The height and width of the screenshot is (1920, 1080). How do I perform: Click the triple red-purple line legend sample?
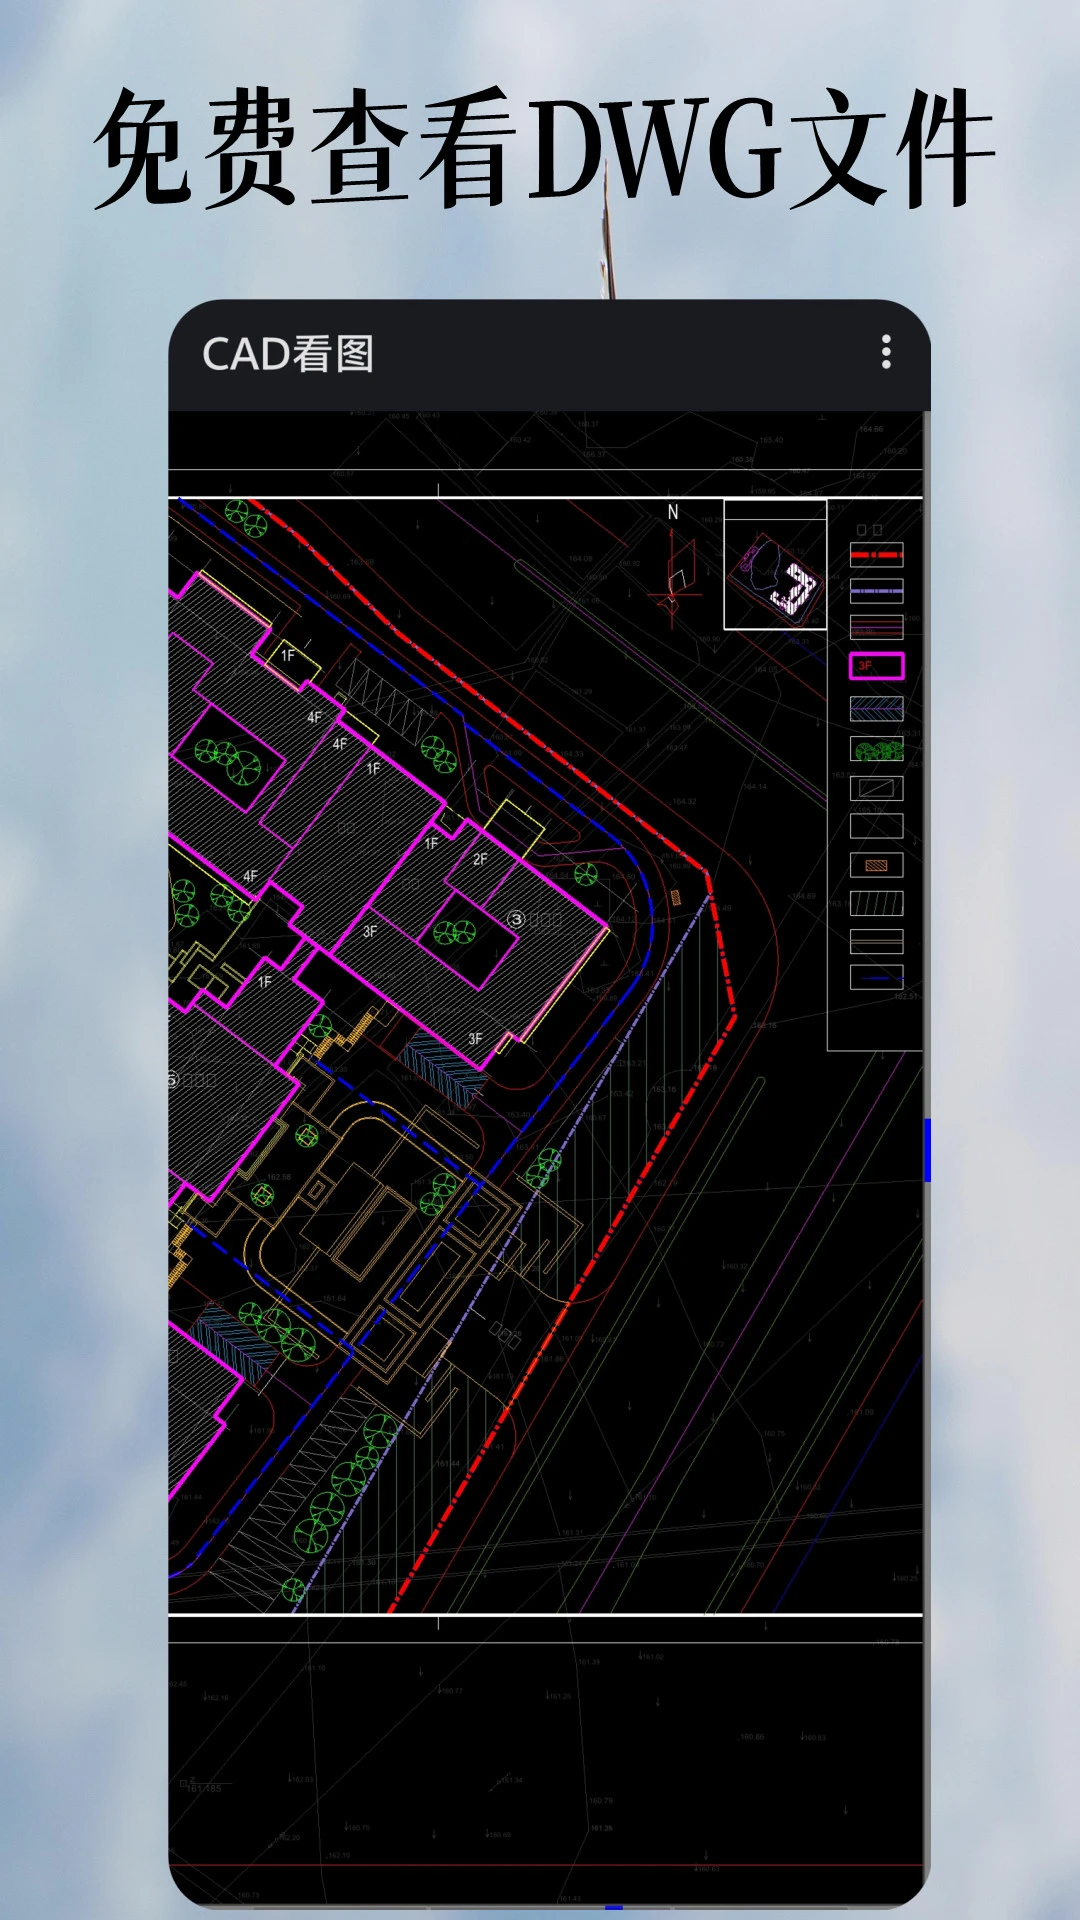click(876, 628)
